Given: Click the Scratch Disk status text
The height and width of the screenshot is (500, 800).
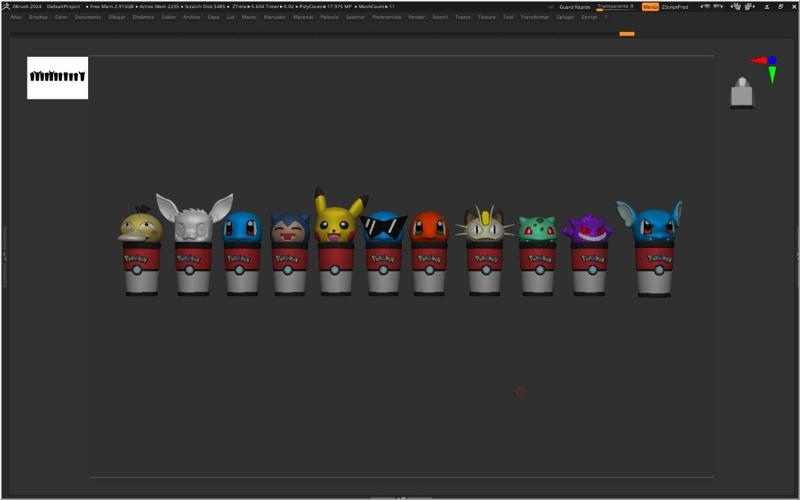Looking at the screenshot, I should (205, 7).
